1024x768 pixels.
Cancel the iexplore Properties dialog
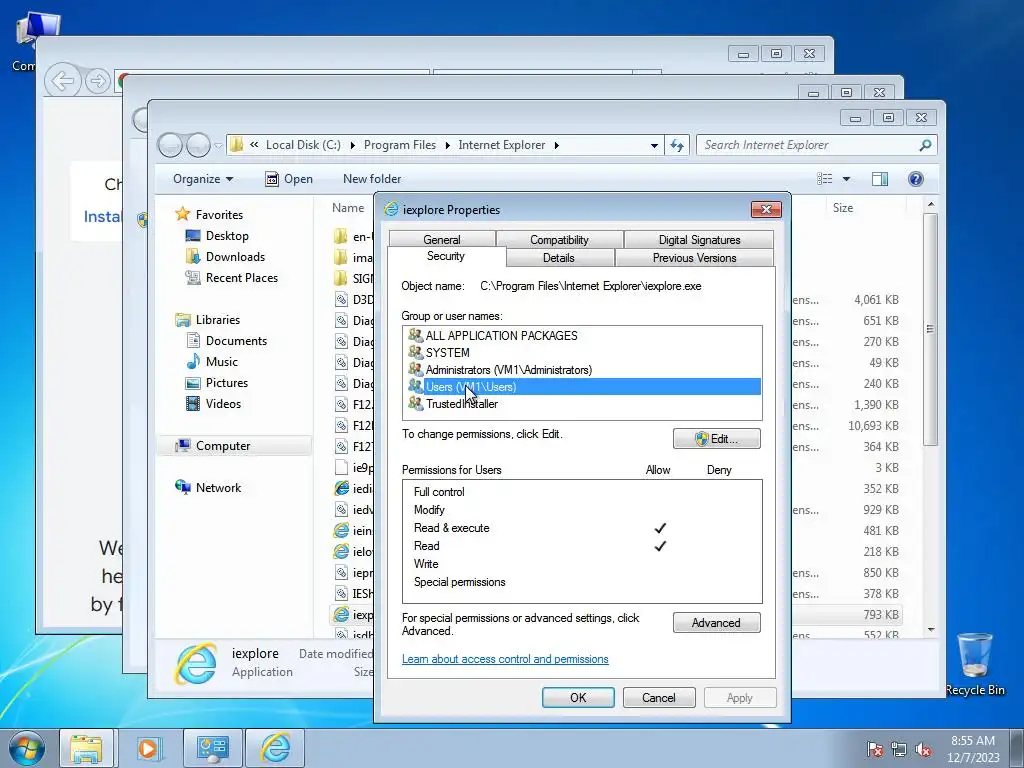pyautogui.click(x=658, y=697)
